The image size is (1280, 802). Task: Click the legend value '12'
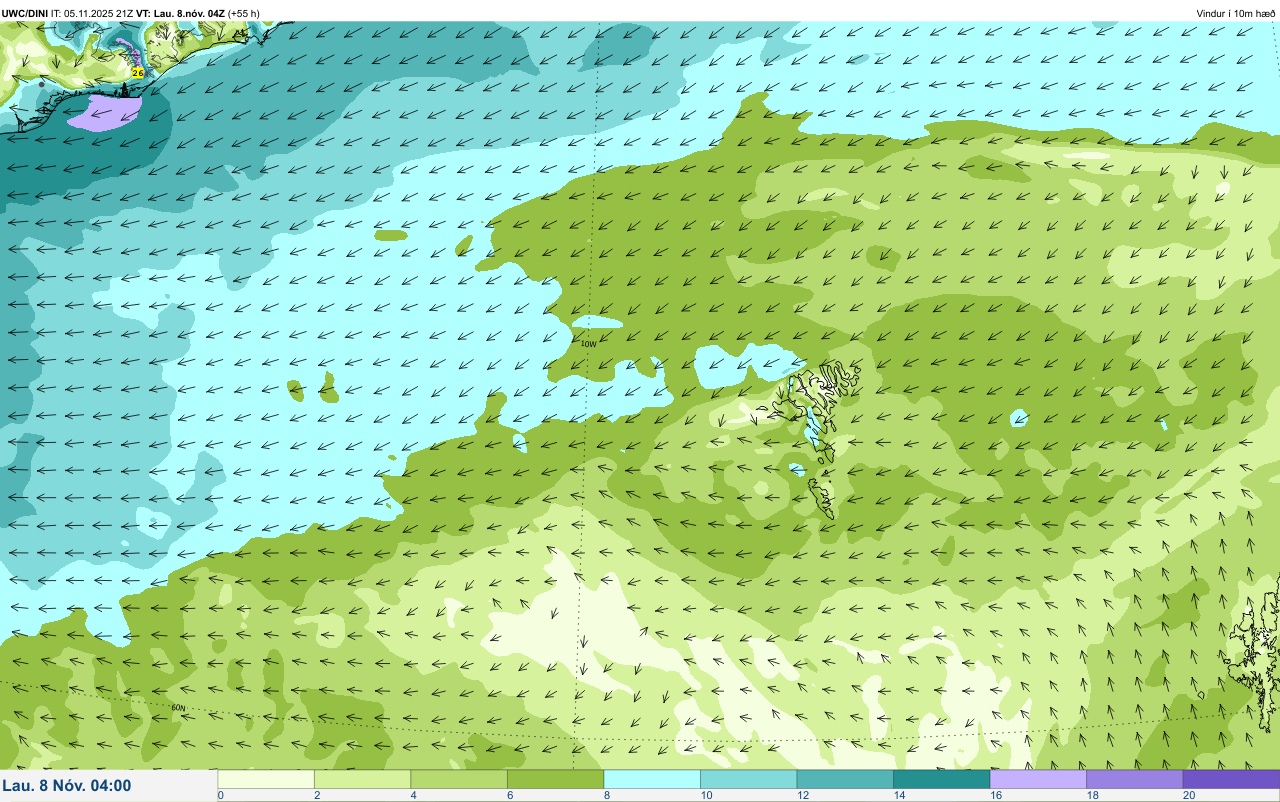802,795
